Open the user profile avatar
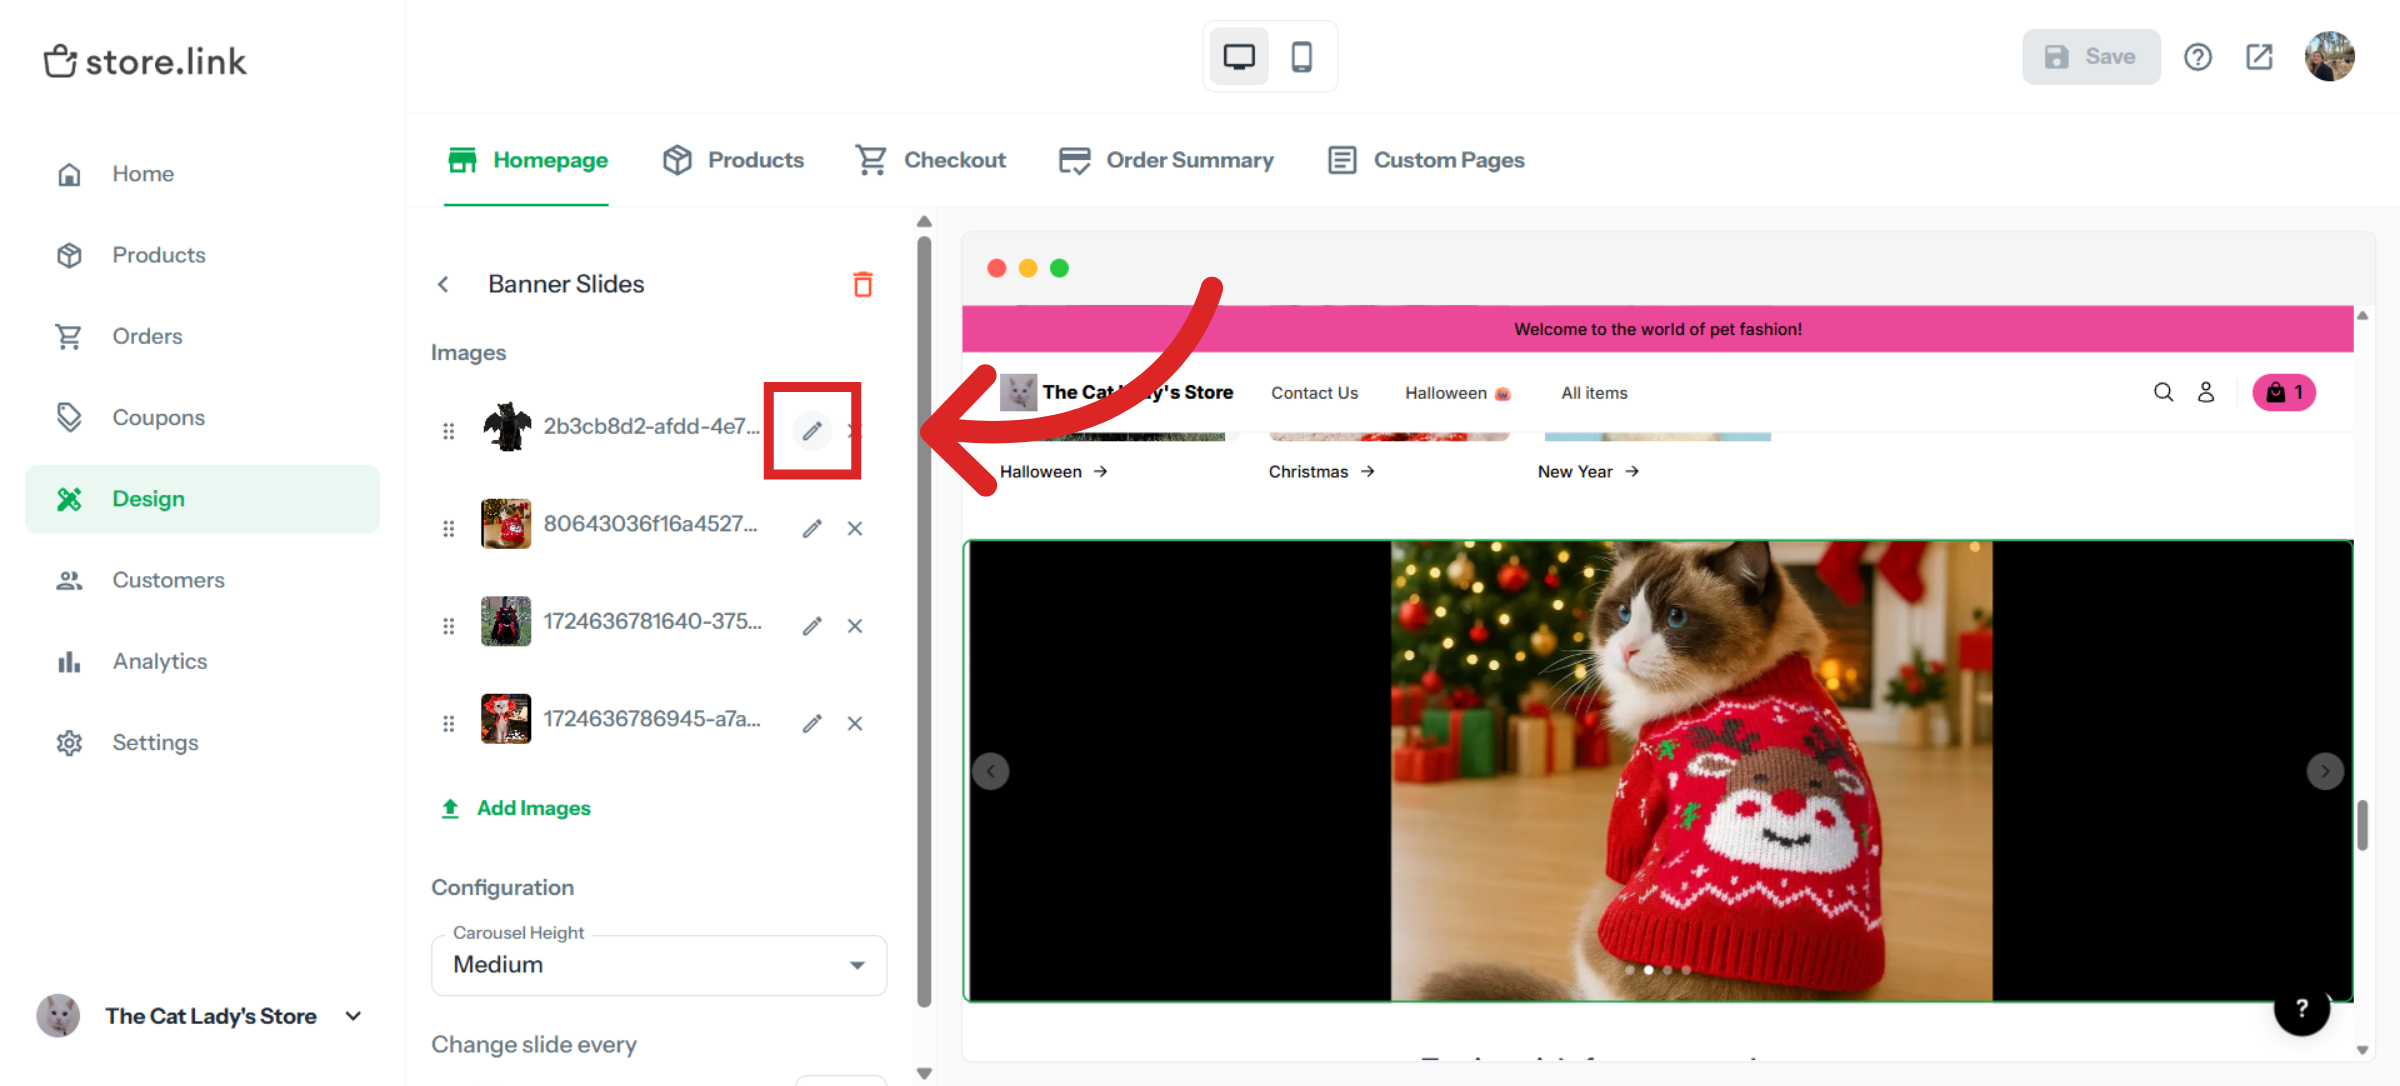 [2329, 56]
